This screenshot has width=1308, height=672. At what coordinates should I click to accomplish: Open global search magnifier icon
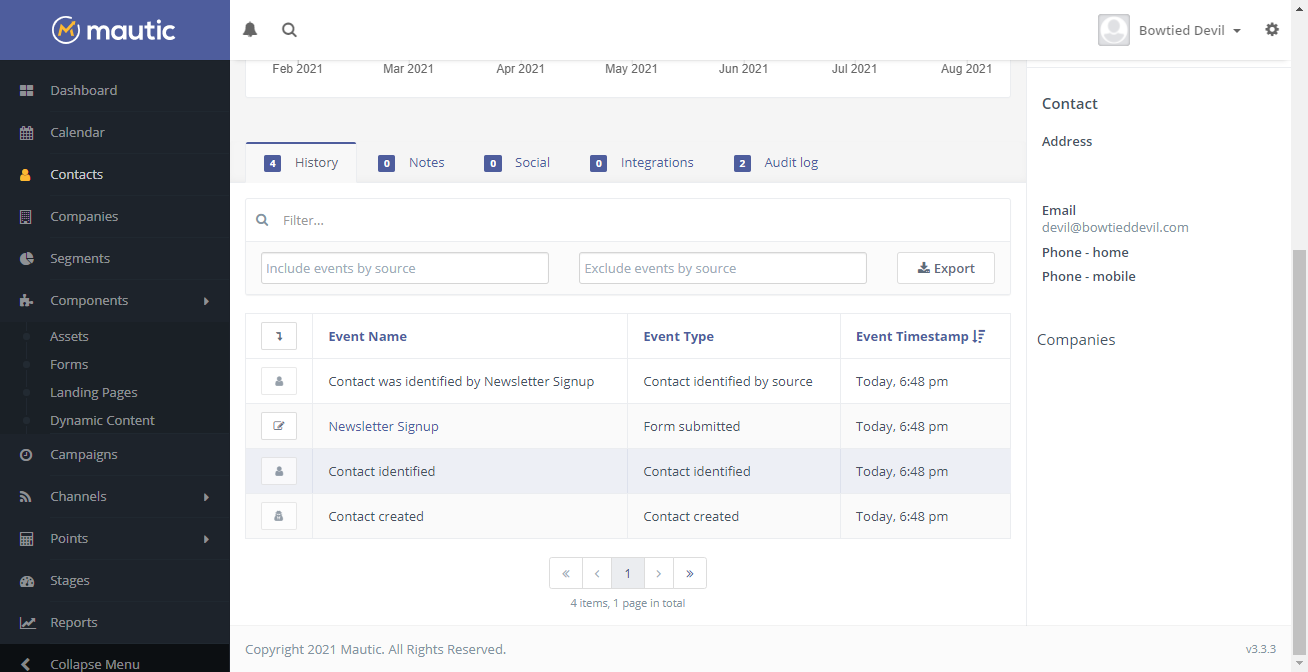(289, 30)
